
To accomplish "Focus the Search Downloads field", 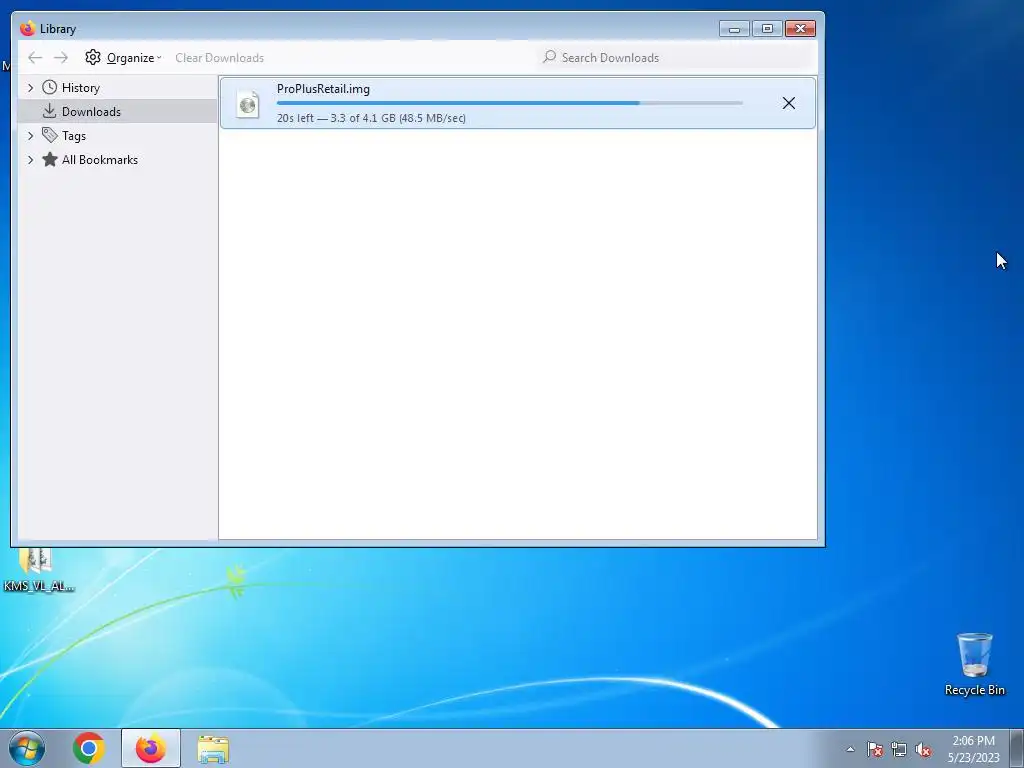I will [675, 57].
